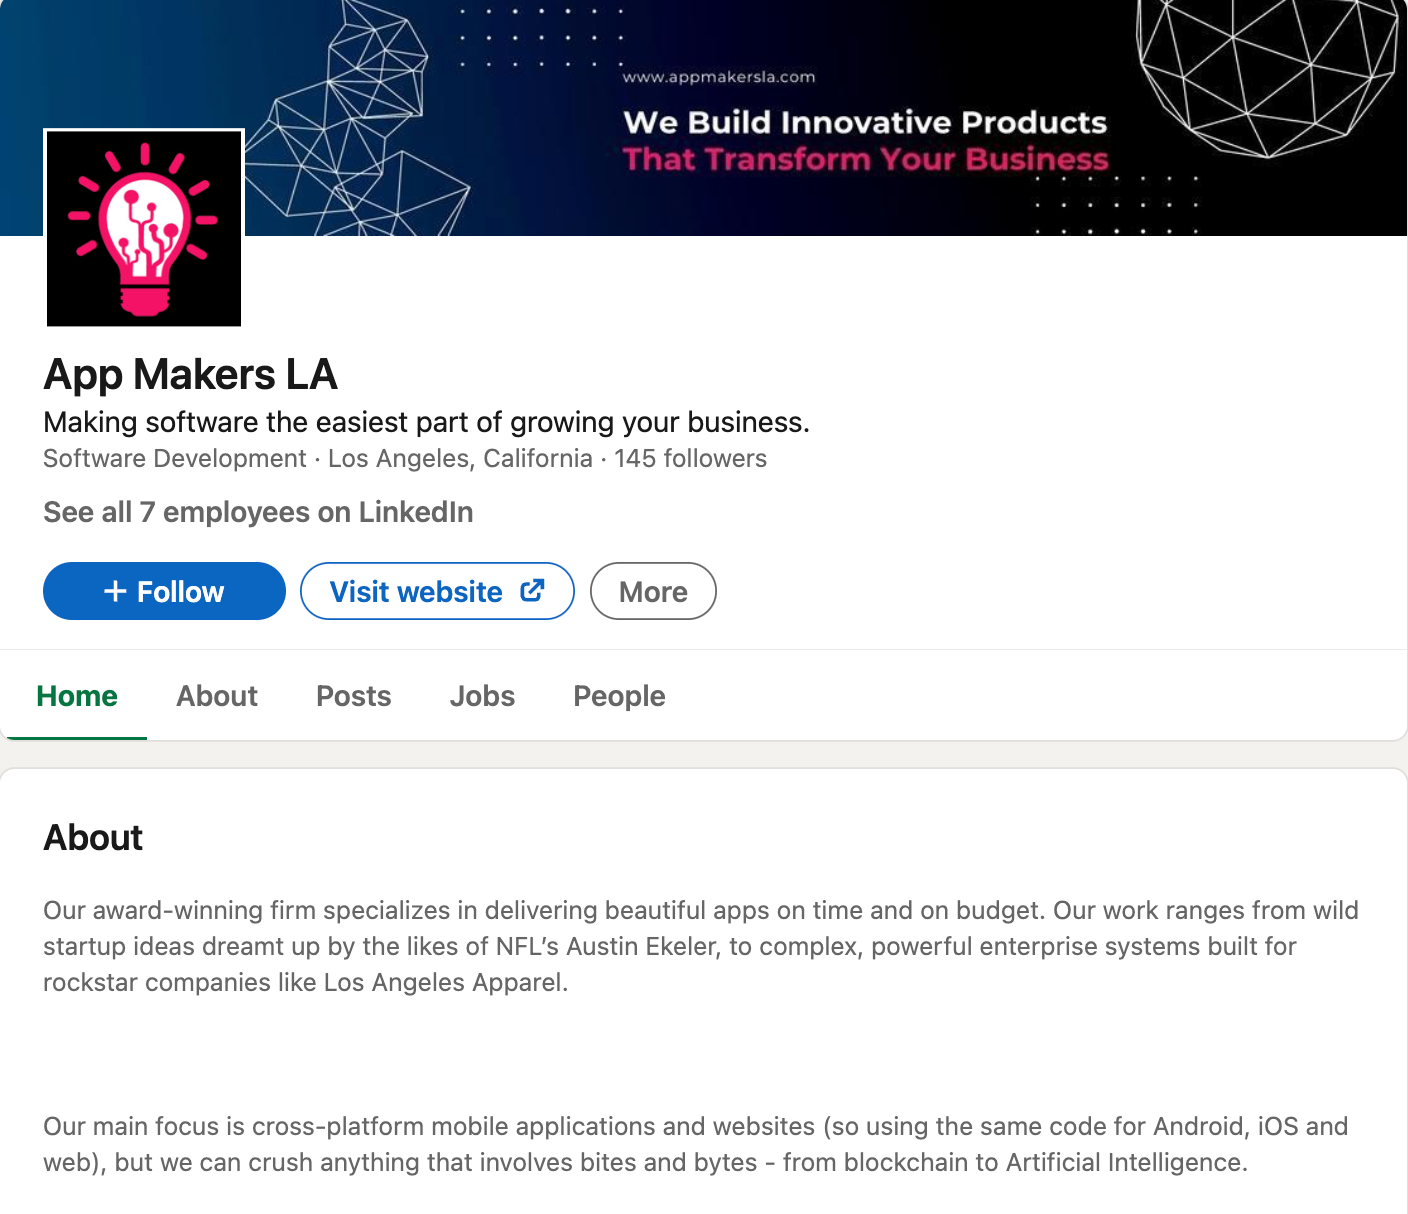Click the 145 followers count

coord(690,458)
